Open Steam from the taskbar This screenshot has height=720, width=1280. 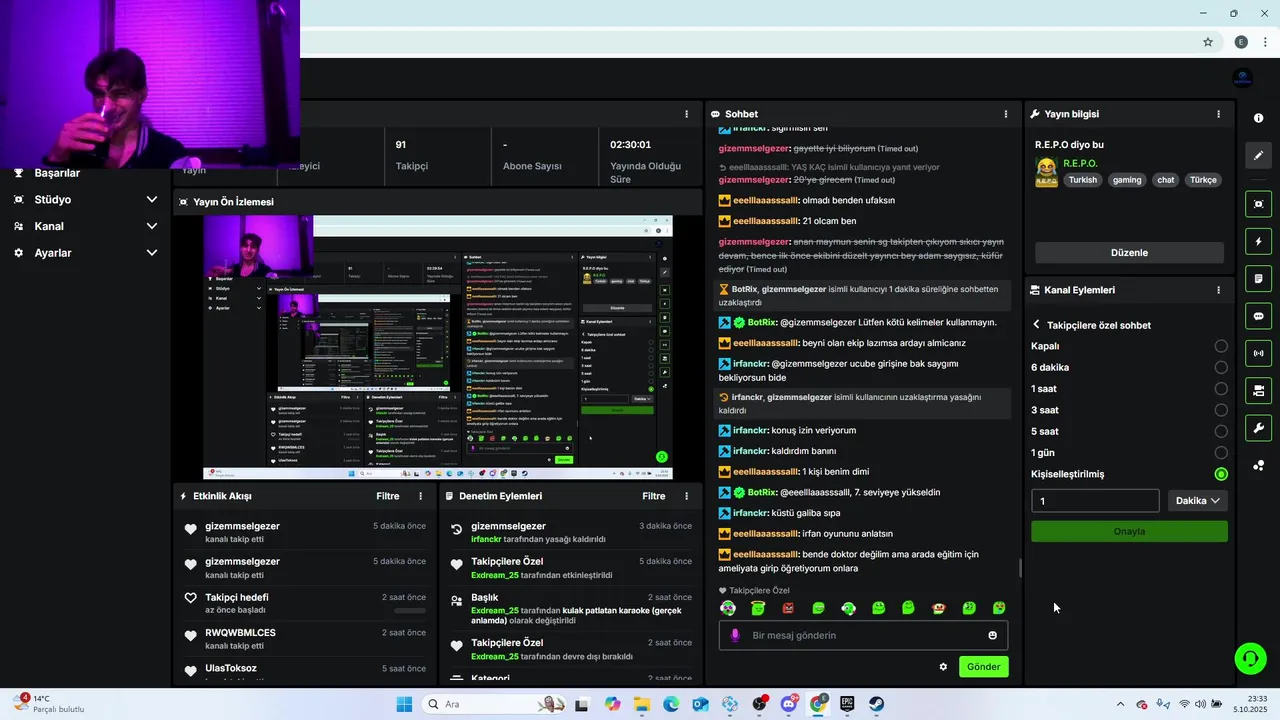876,704
